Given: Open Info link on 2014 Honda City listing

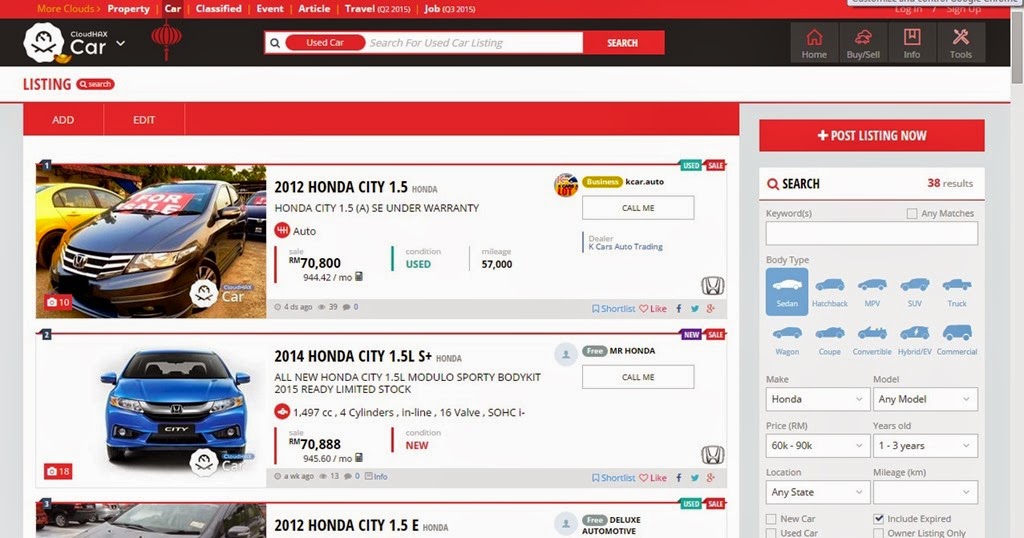Looking at the screenshot, I should (376, 477).
